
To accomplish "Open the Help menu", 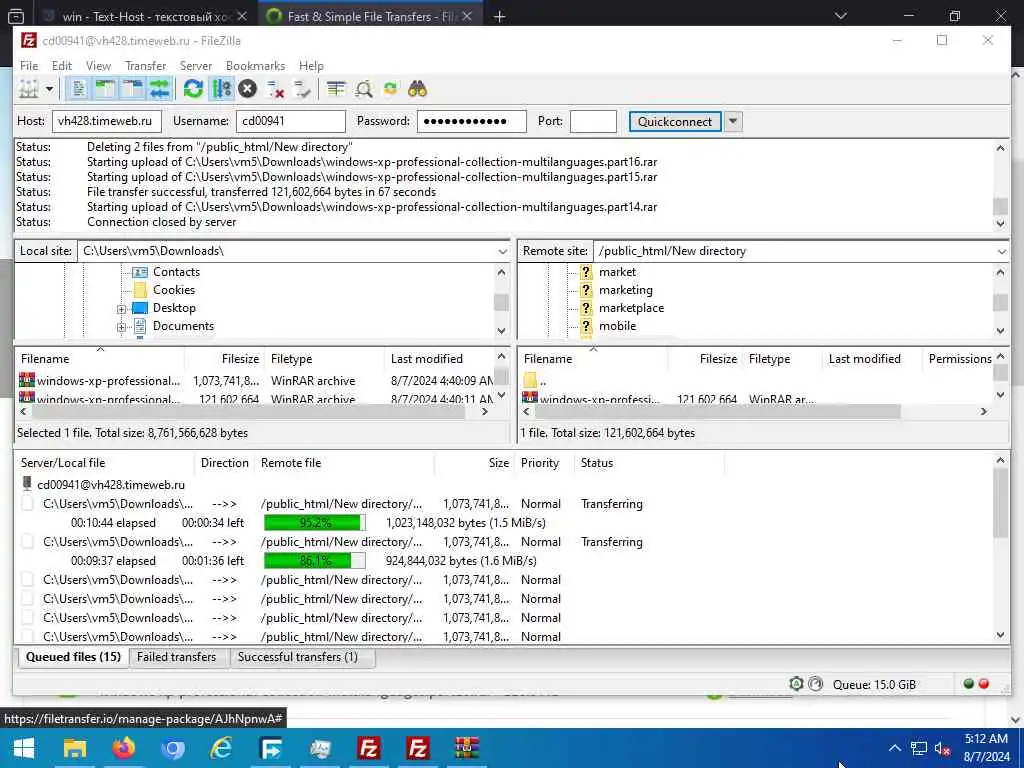I will (311, 65).
